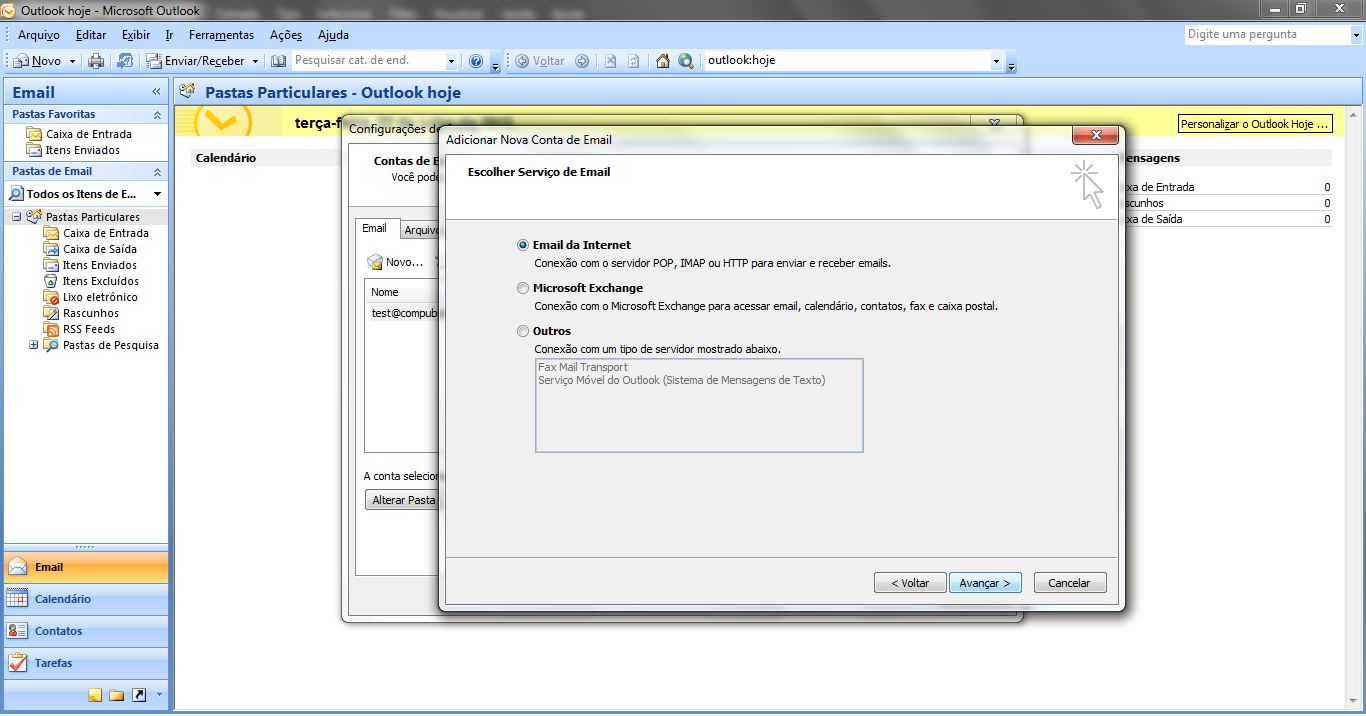The image size is (1366, 716).
Task: Open outlook:hoje address bar dropdown
Action: click(996, 61)
